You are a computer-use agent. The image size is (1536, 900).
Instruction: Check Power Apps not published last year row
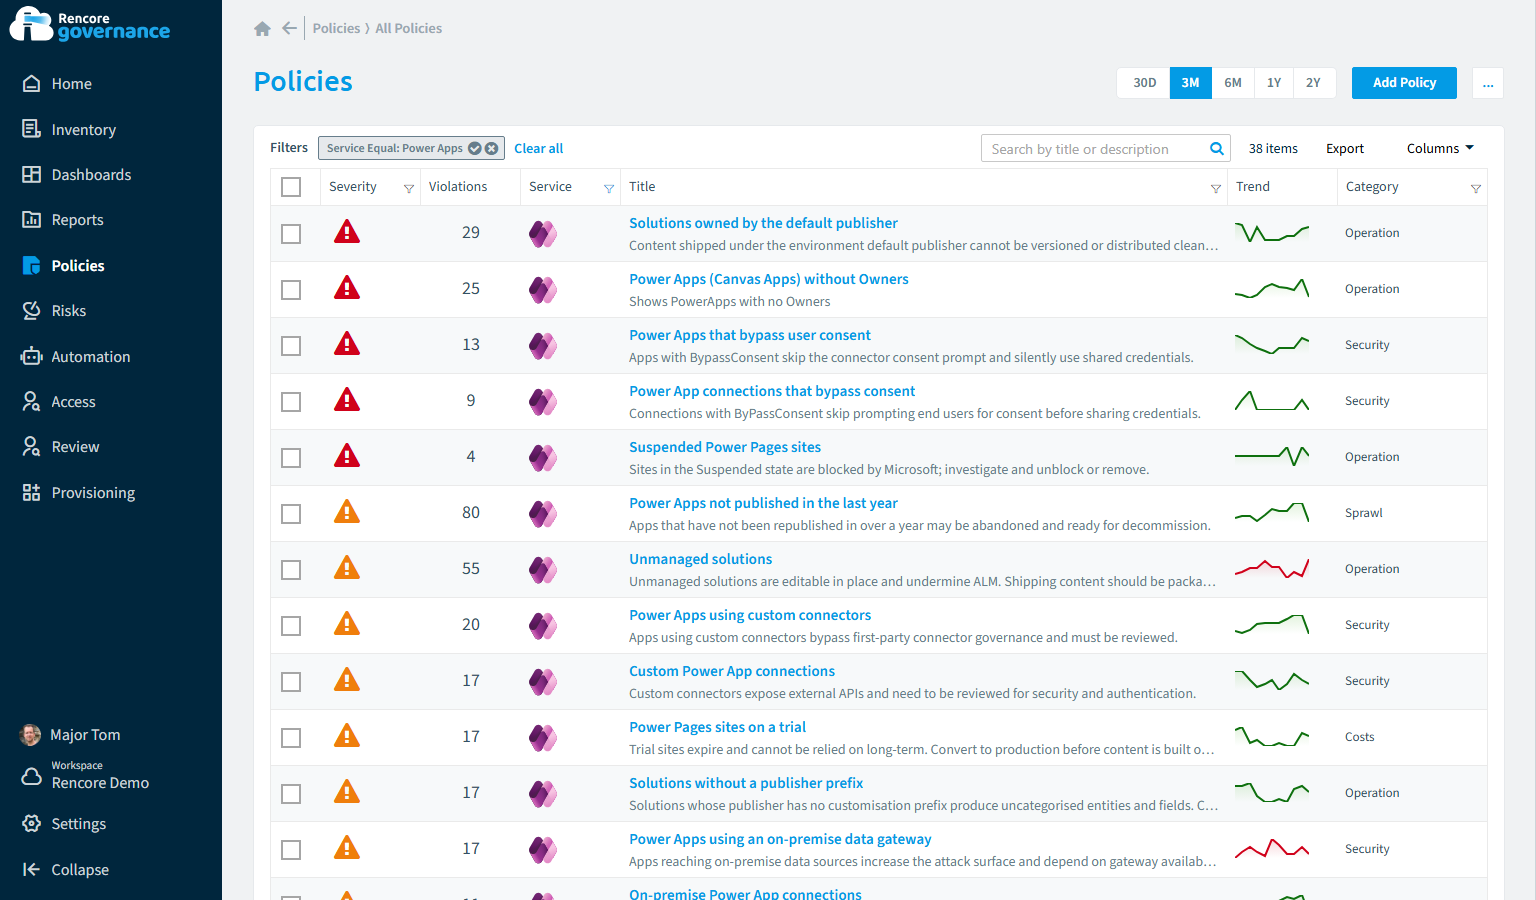[x=291, y=514]
